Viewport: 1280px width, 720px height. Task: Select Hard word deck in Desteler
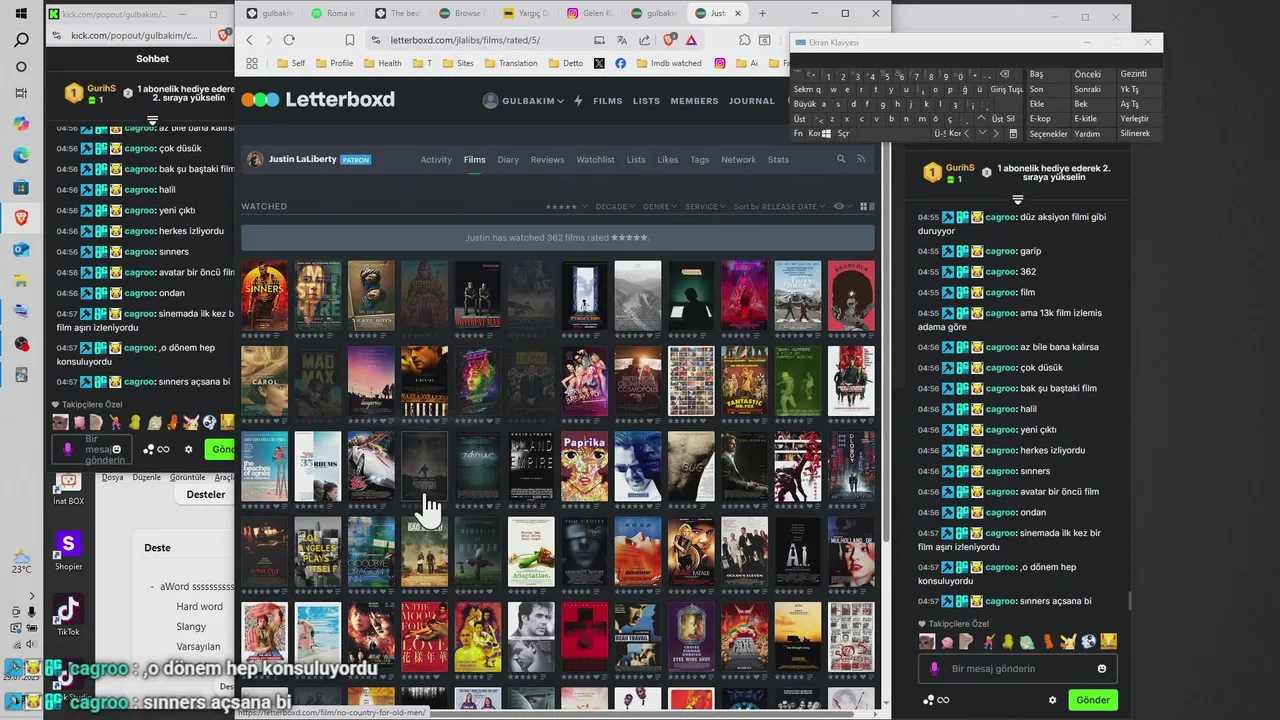(x=200, y=607)
